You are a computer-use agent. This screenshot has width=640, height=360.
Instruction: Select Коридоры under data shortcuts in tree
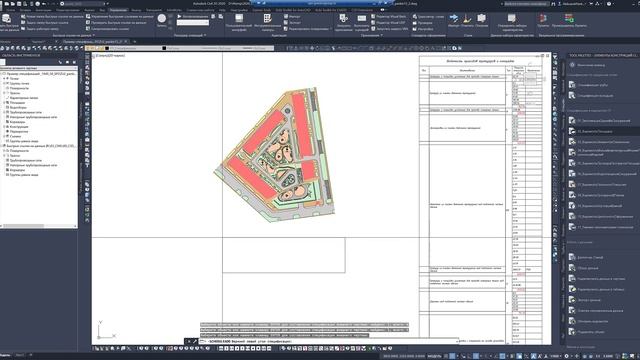(17, 170)
